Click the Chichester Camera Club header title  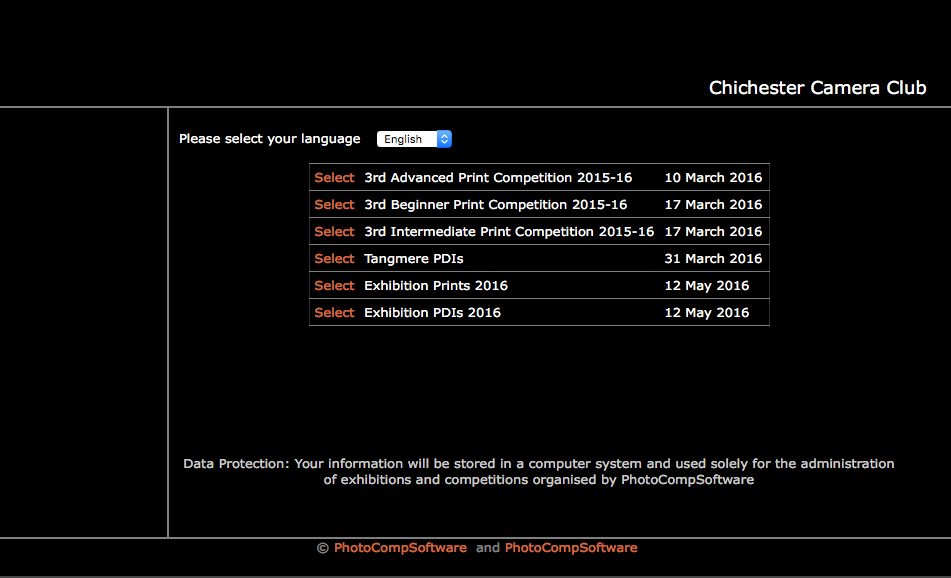[x=817, y=88]
